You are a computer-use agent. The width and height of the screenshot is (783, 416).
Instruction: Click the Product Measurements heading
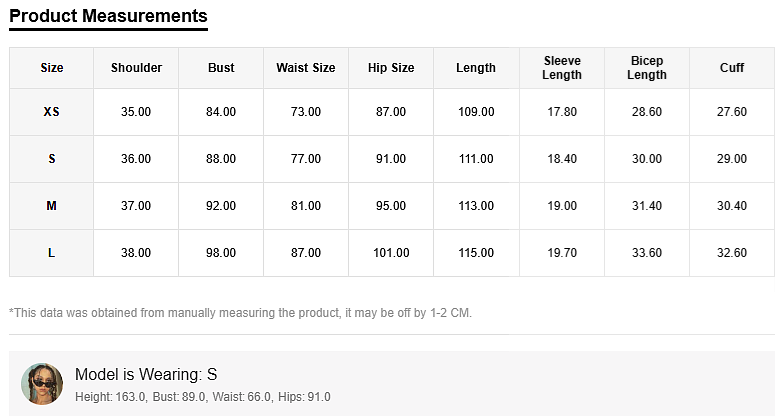coord(108,16)
